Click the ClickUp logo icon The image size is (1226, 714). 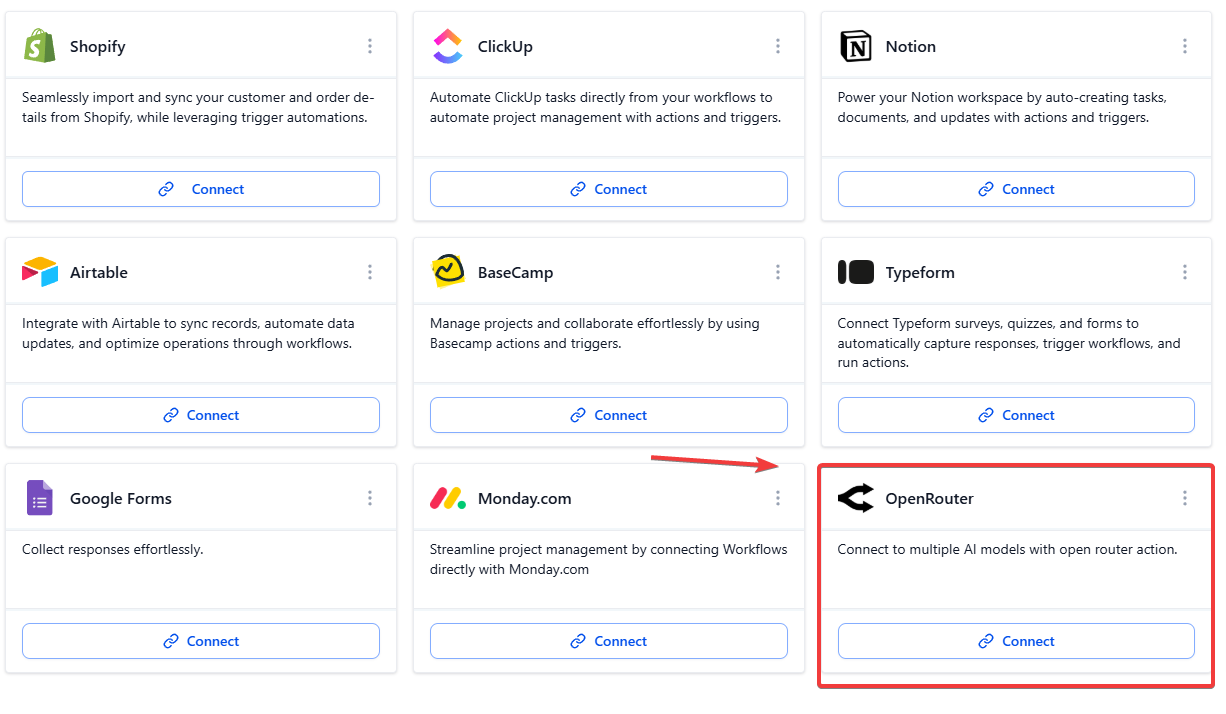447,46
